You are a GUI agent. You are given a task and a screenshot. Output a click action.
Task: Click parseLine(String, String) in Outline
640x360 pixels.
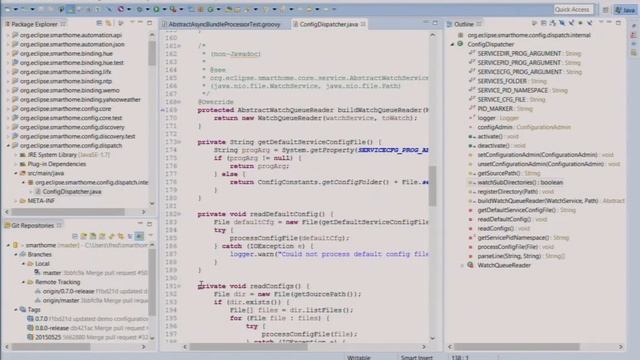(x=509, y=256)
